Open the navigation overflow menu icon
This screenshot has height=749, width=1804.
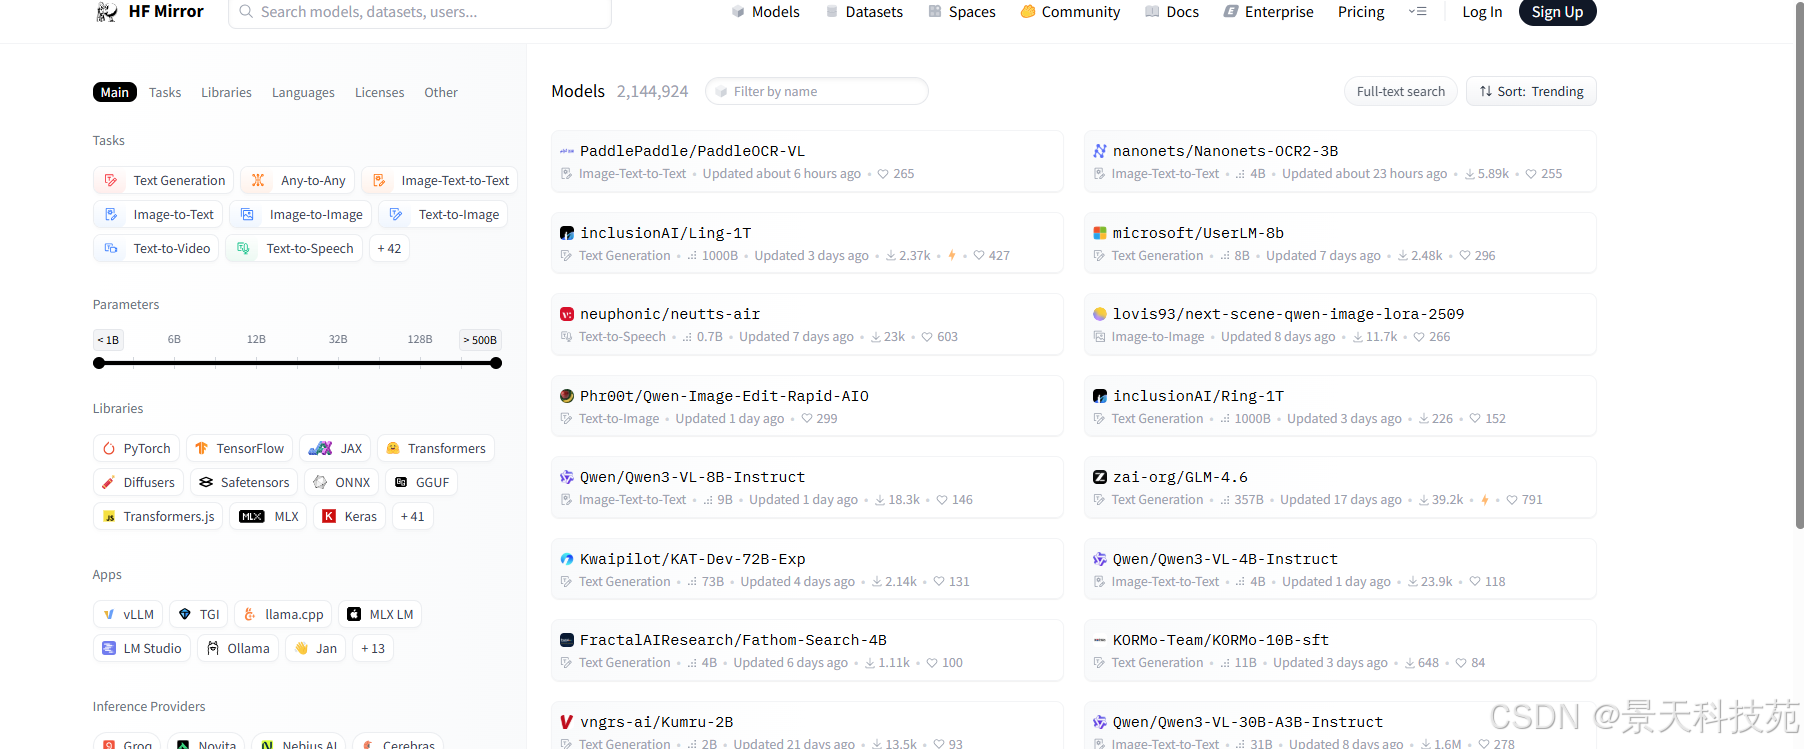coord(1417,12)
